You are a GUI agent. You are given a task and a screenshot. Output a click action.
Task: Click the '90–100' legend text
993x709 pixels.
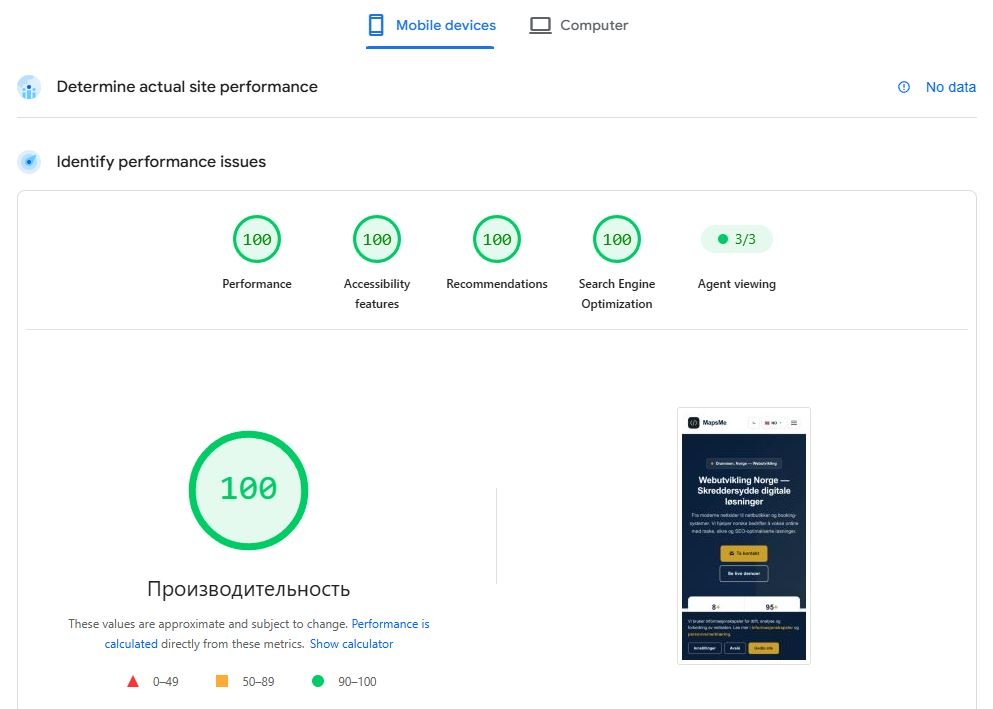(x=357, y=682)
